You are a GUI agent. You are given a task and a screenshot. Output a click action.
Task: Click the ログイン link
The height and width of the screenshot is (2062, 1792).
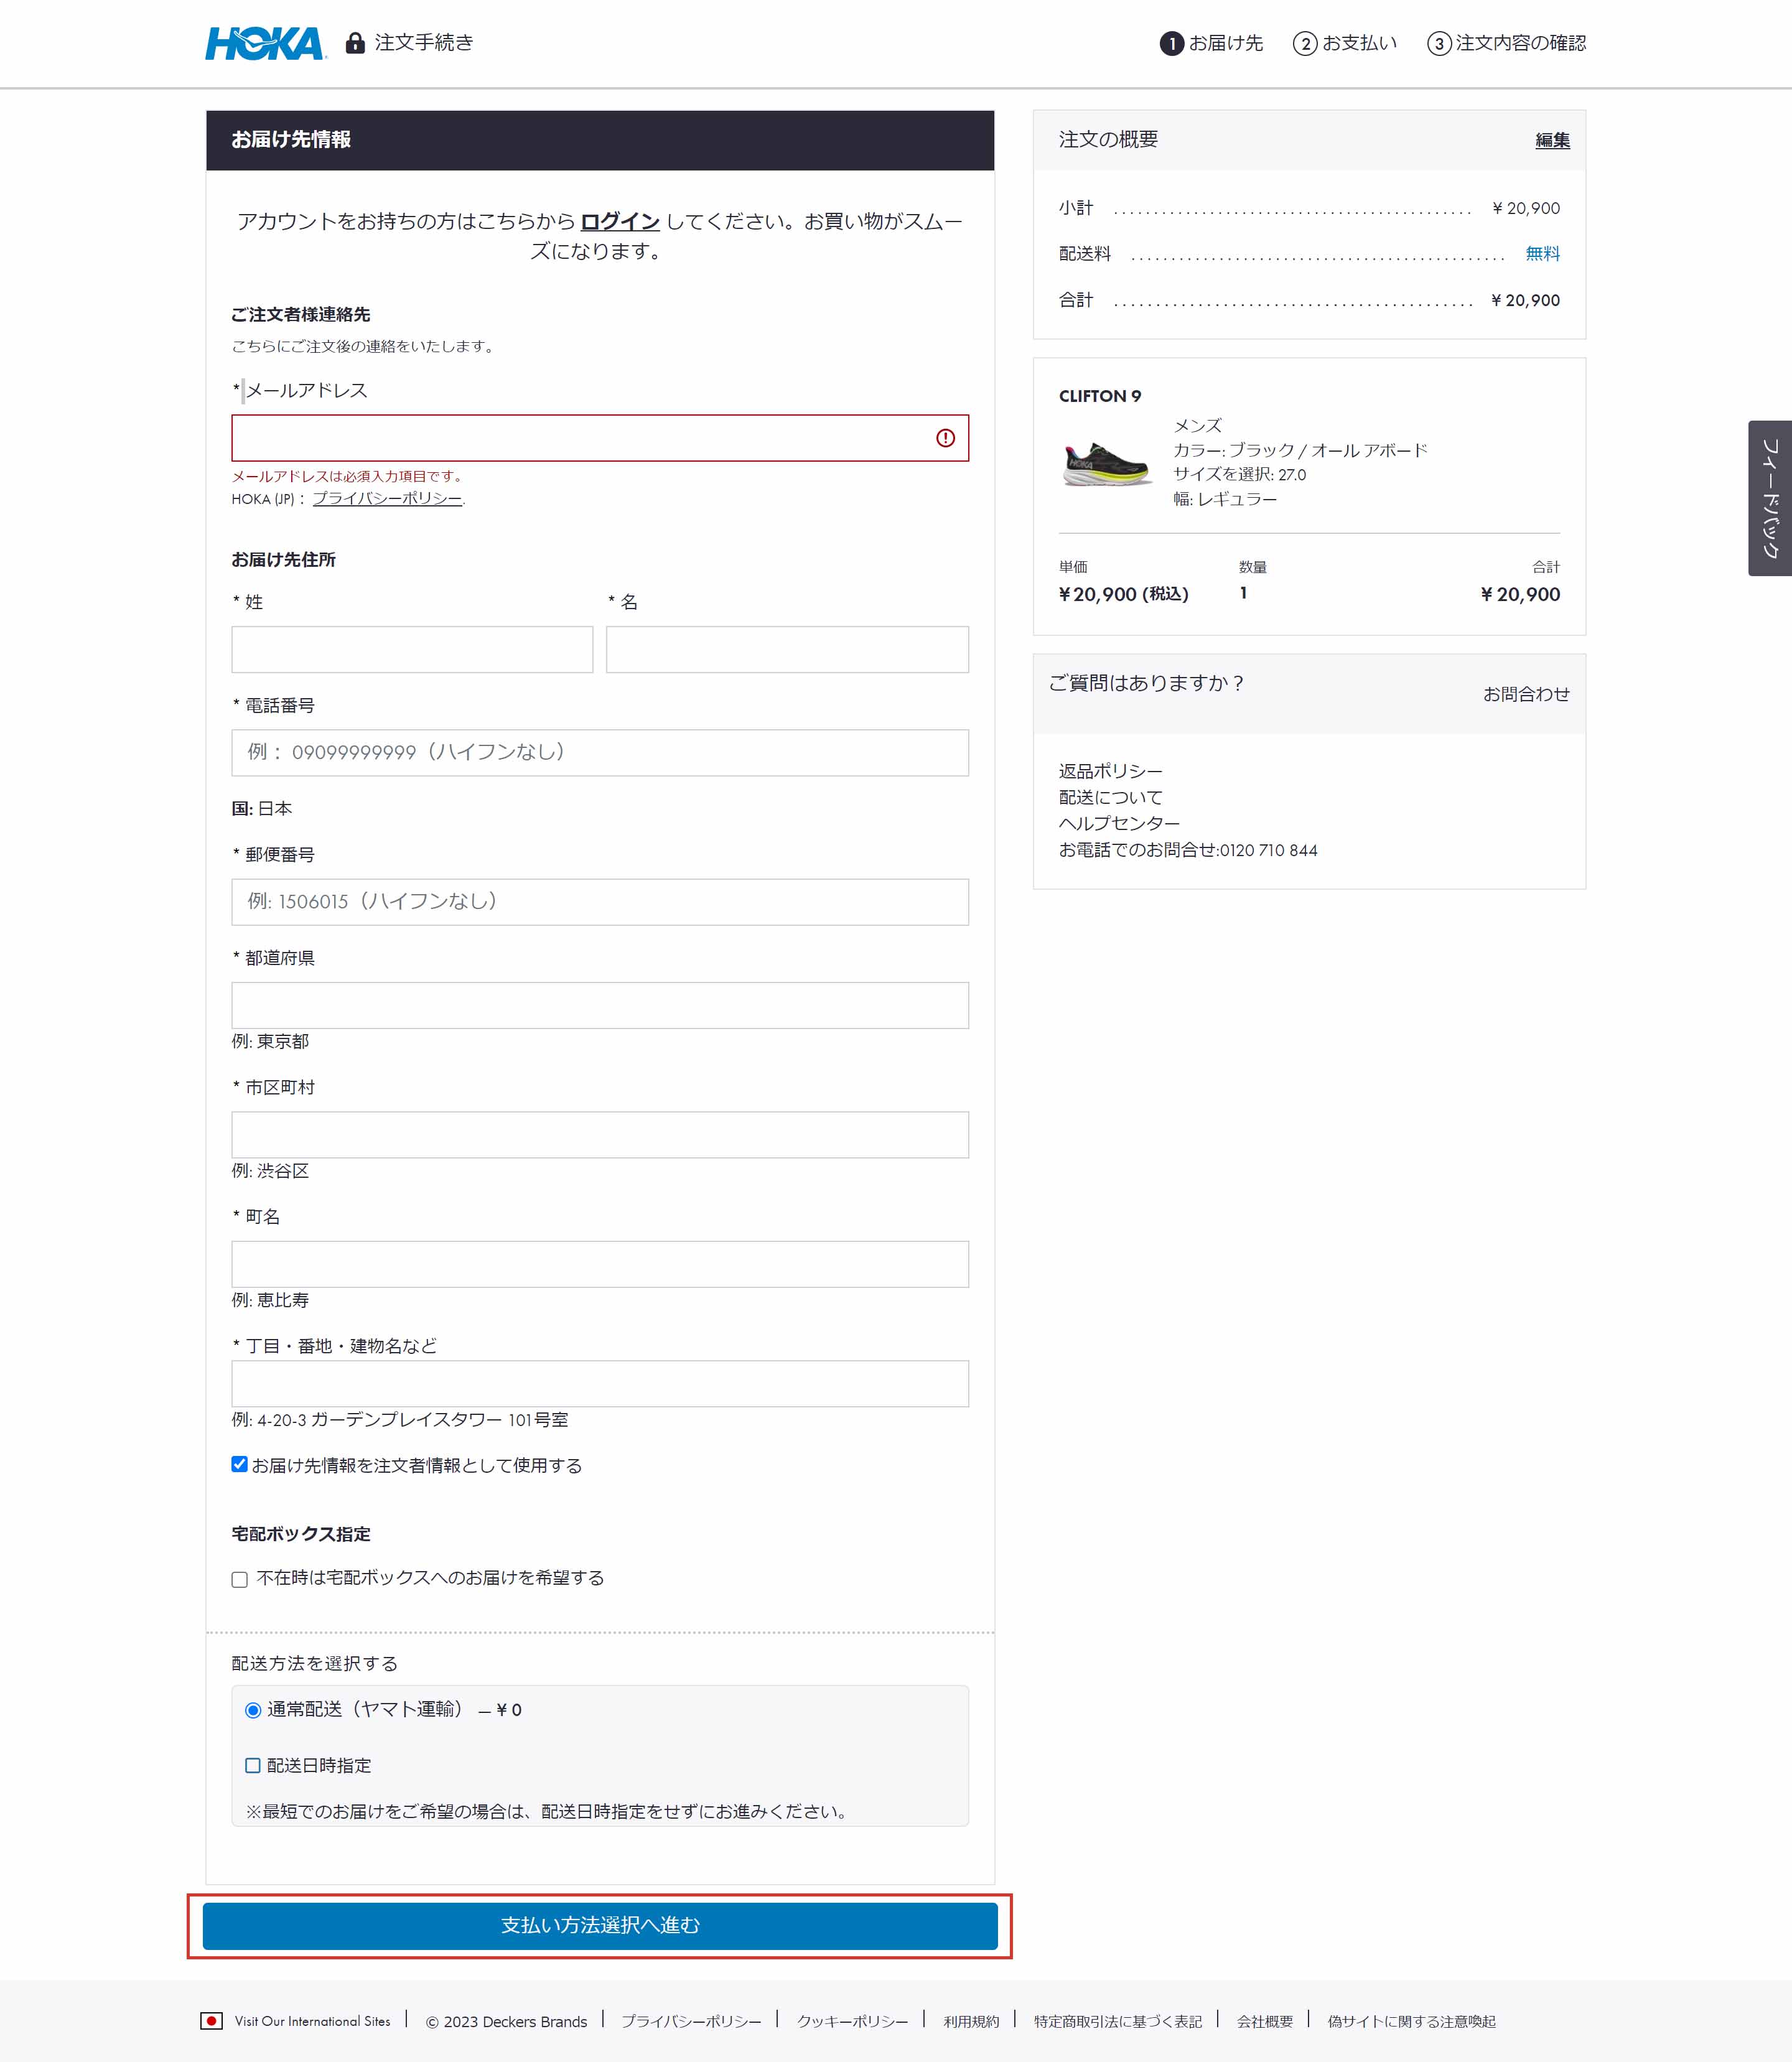coord(620,221)
